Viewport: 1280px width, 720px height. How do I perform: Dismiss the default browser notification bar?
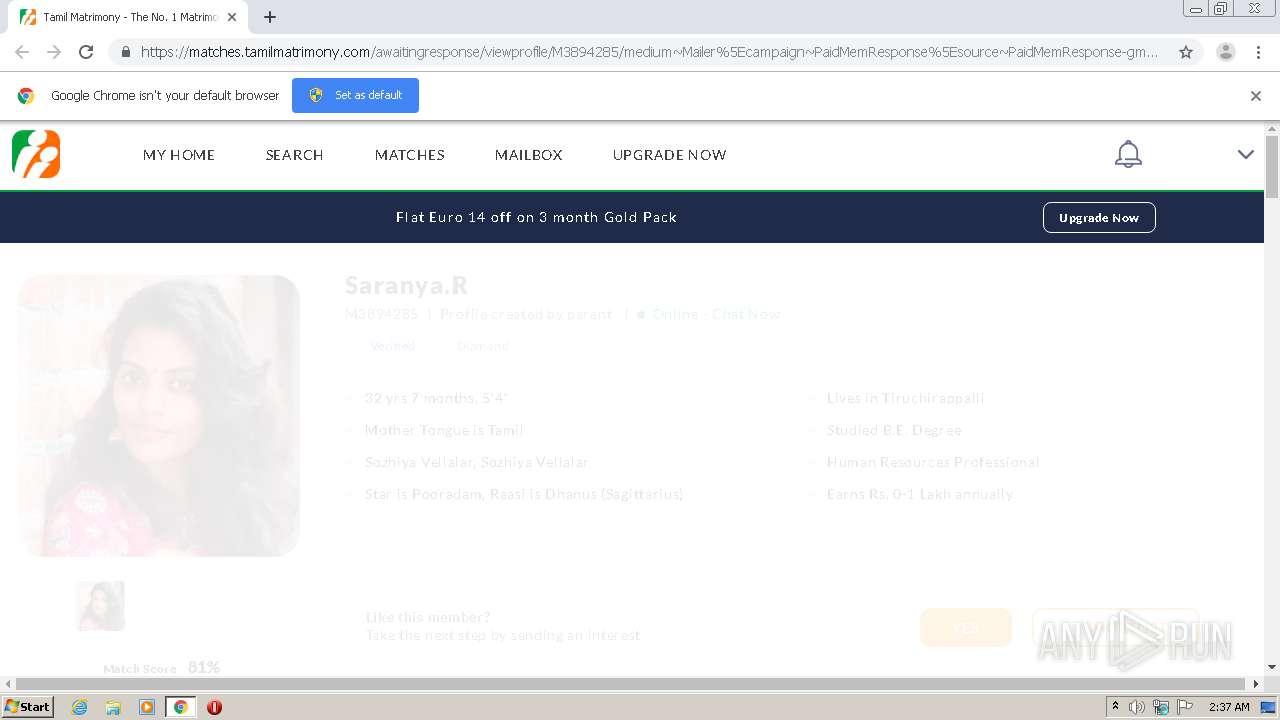coord(1256,96)
